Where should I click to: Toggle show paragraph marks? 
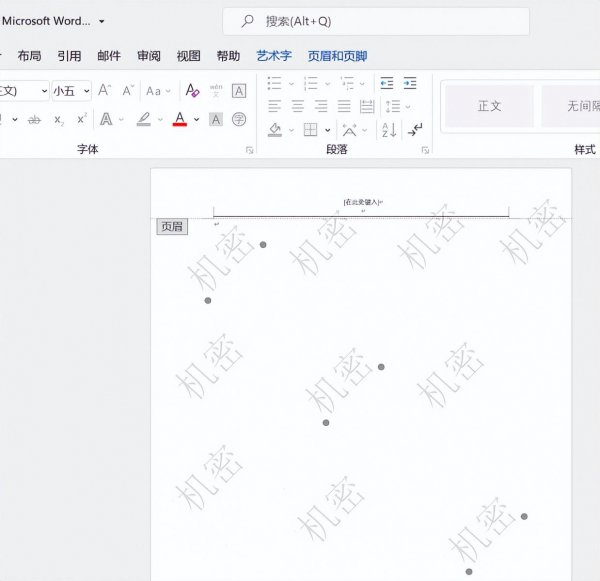point(415,130)
